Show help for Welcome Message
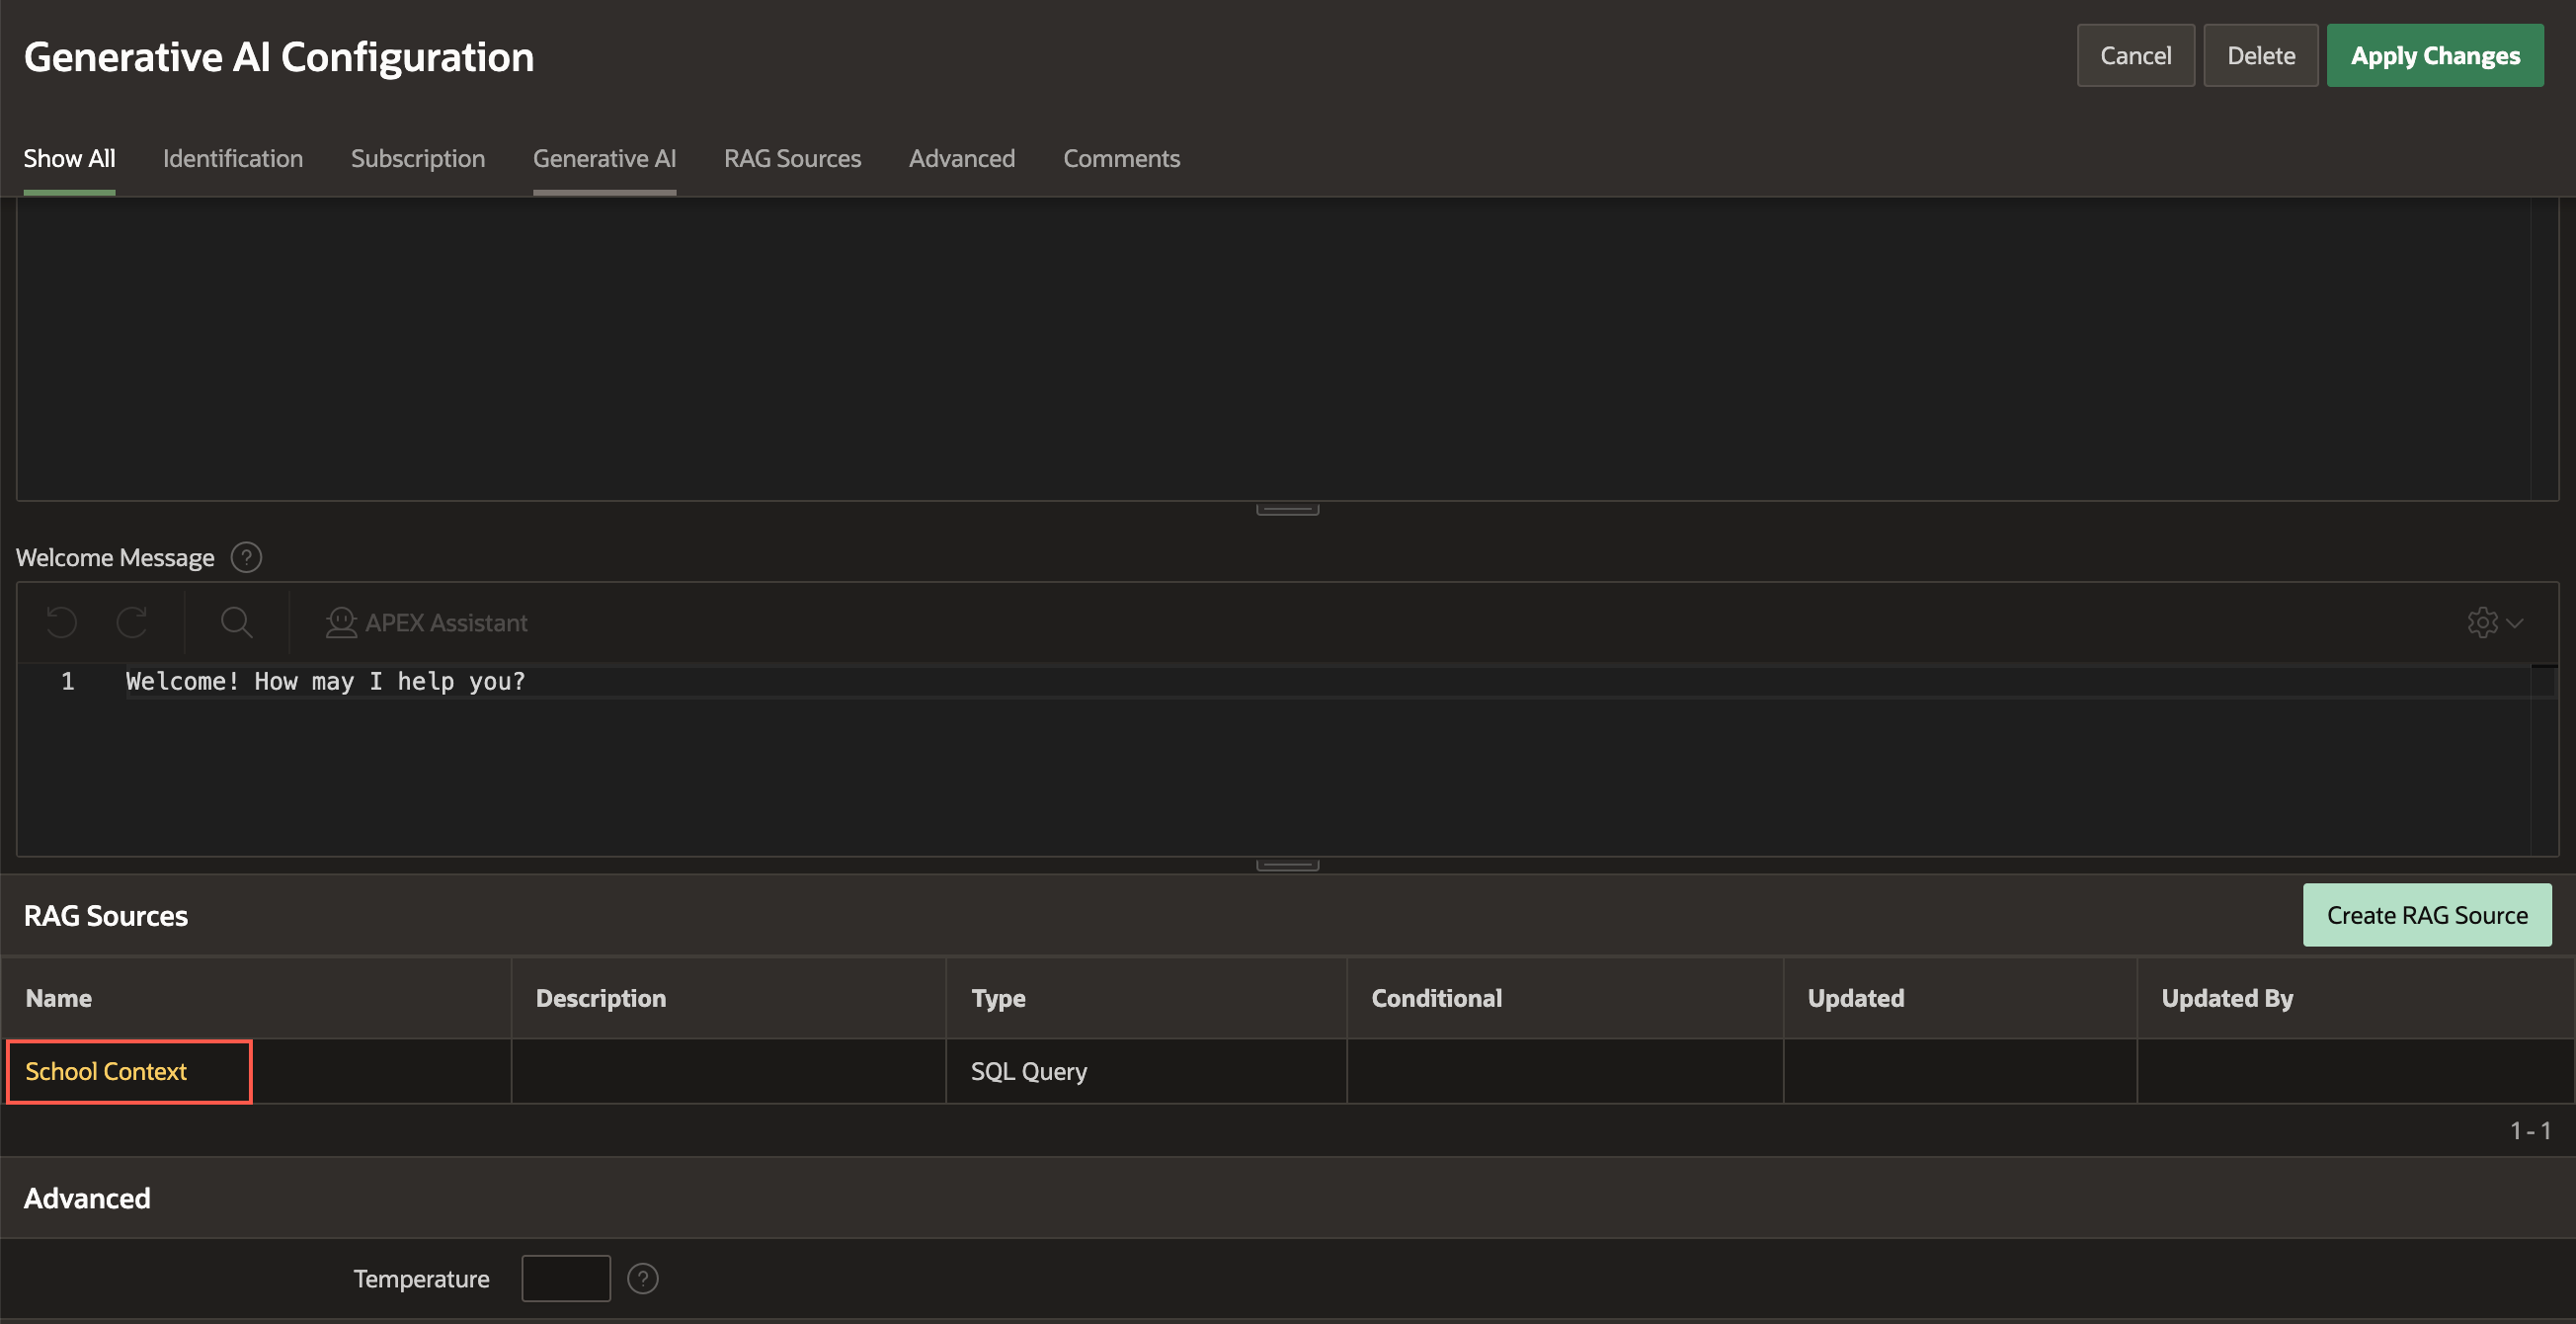The image size is (2576, 1324). (246, 557)
